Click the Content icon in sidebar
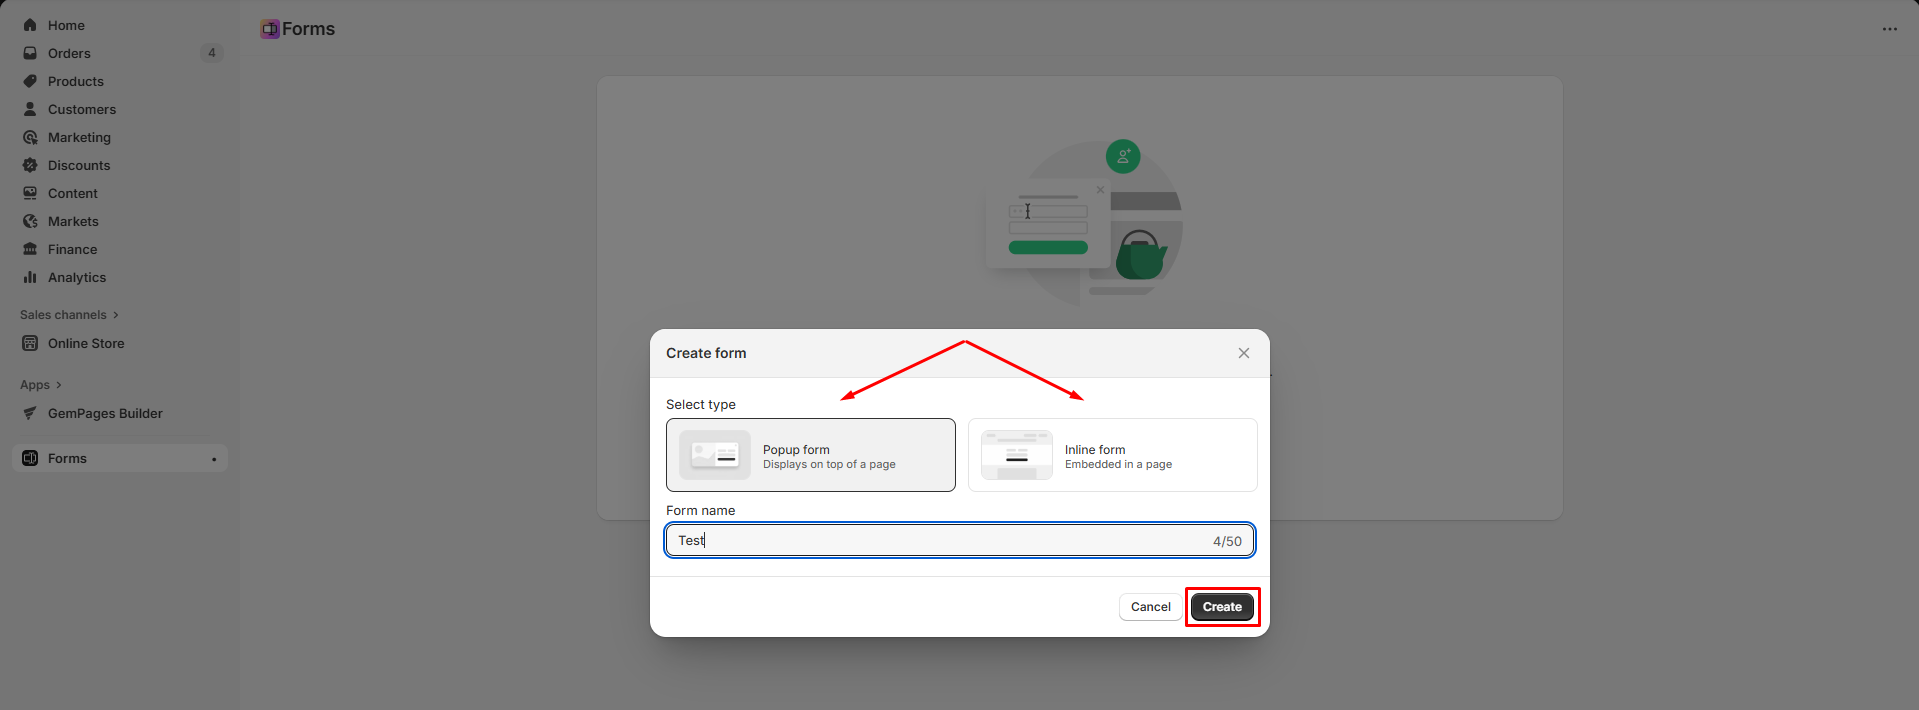The height and width of the screenshot is (710, 1919). (x=30, y=193)
